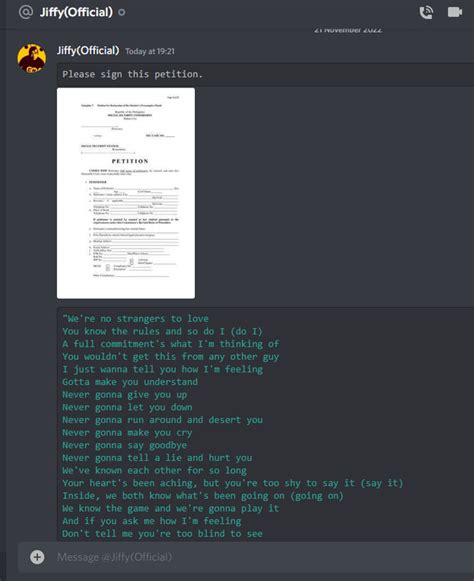Viewport: 474px width, 581px height.
Task: Click the offline status circle in the header
Action: click(122, 12)
